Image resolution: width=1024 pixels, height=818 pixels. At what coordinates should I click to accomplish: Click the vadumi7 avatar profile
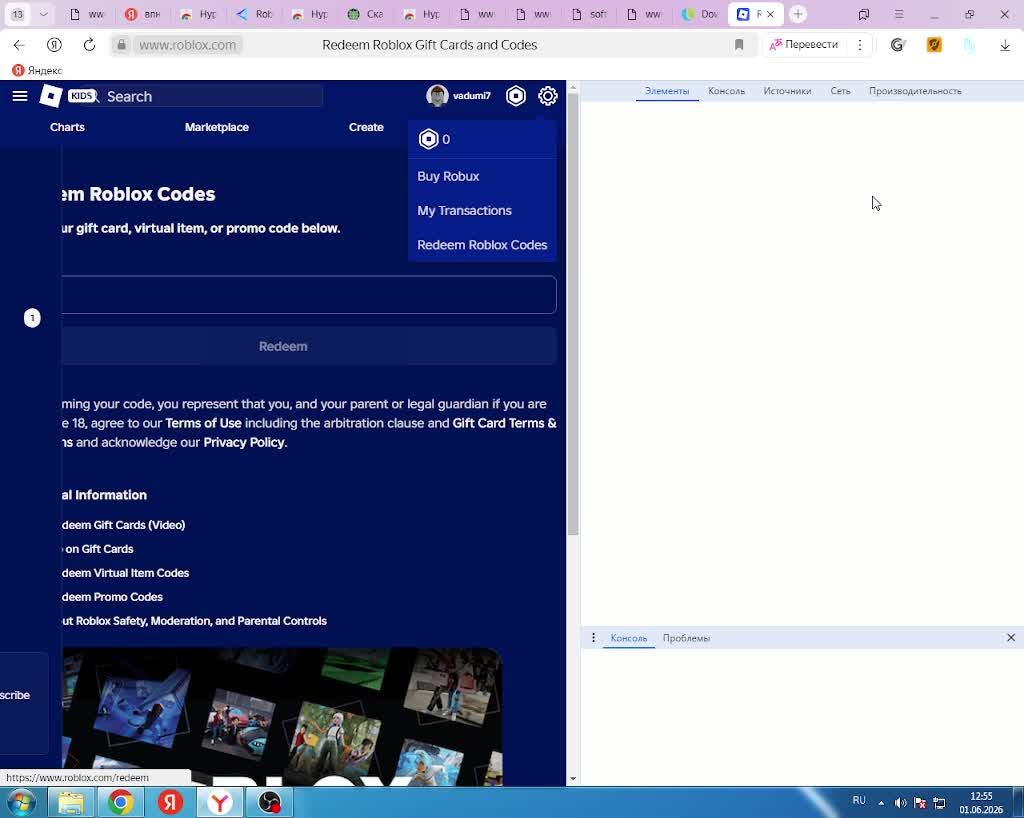pyautogui.click(x=437, y=96)
